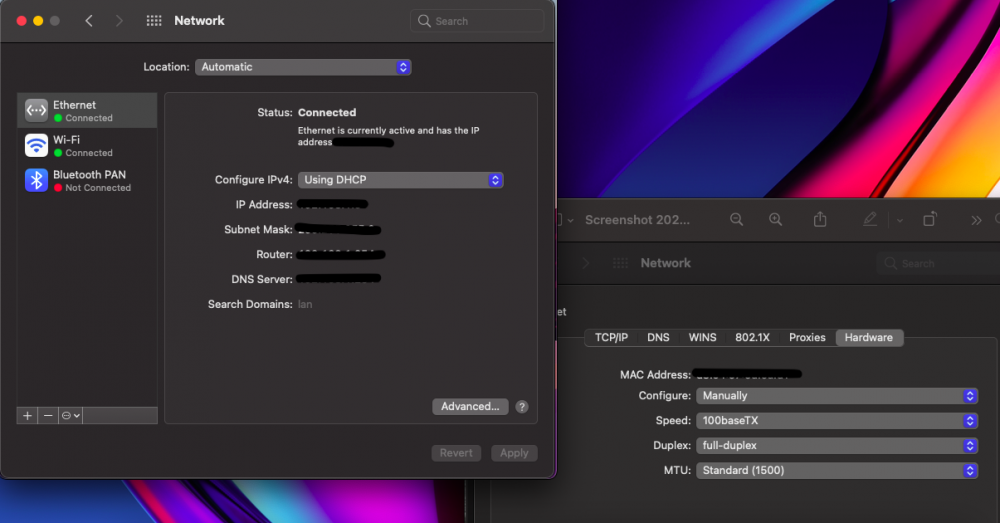
Task: Click the Revert button
Action: coord(456,453)
